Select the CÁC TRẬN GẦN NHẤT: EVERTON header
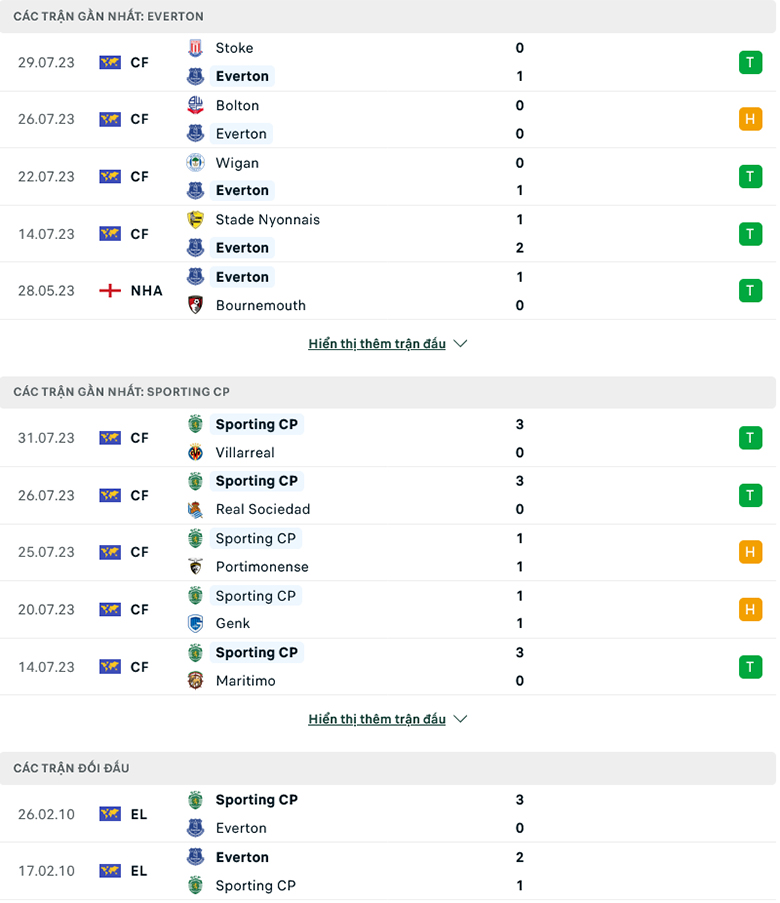This screenshot has height=903, width=780. [x=110, y=16]
